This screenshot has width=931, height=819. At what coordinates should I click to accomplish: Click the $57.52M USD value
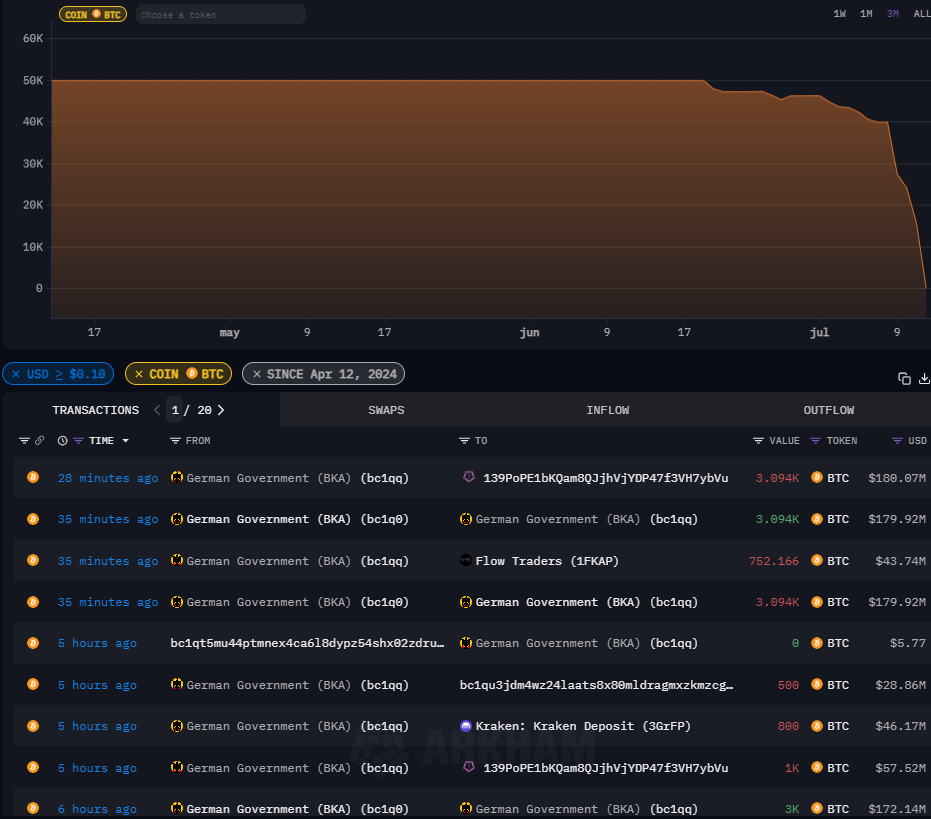tap(900, 768)
